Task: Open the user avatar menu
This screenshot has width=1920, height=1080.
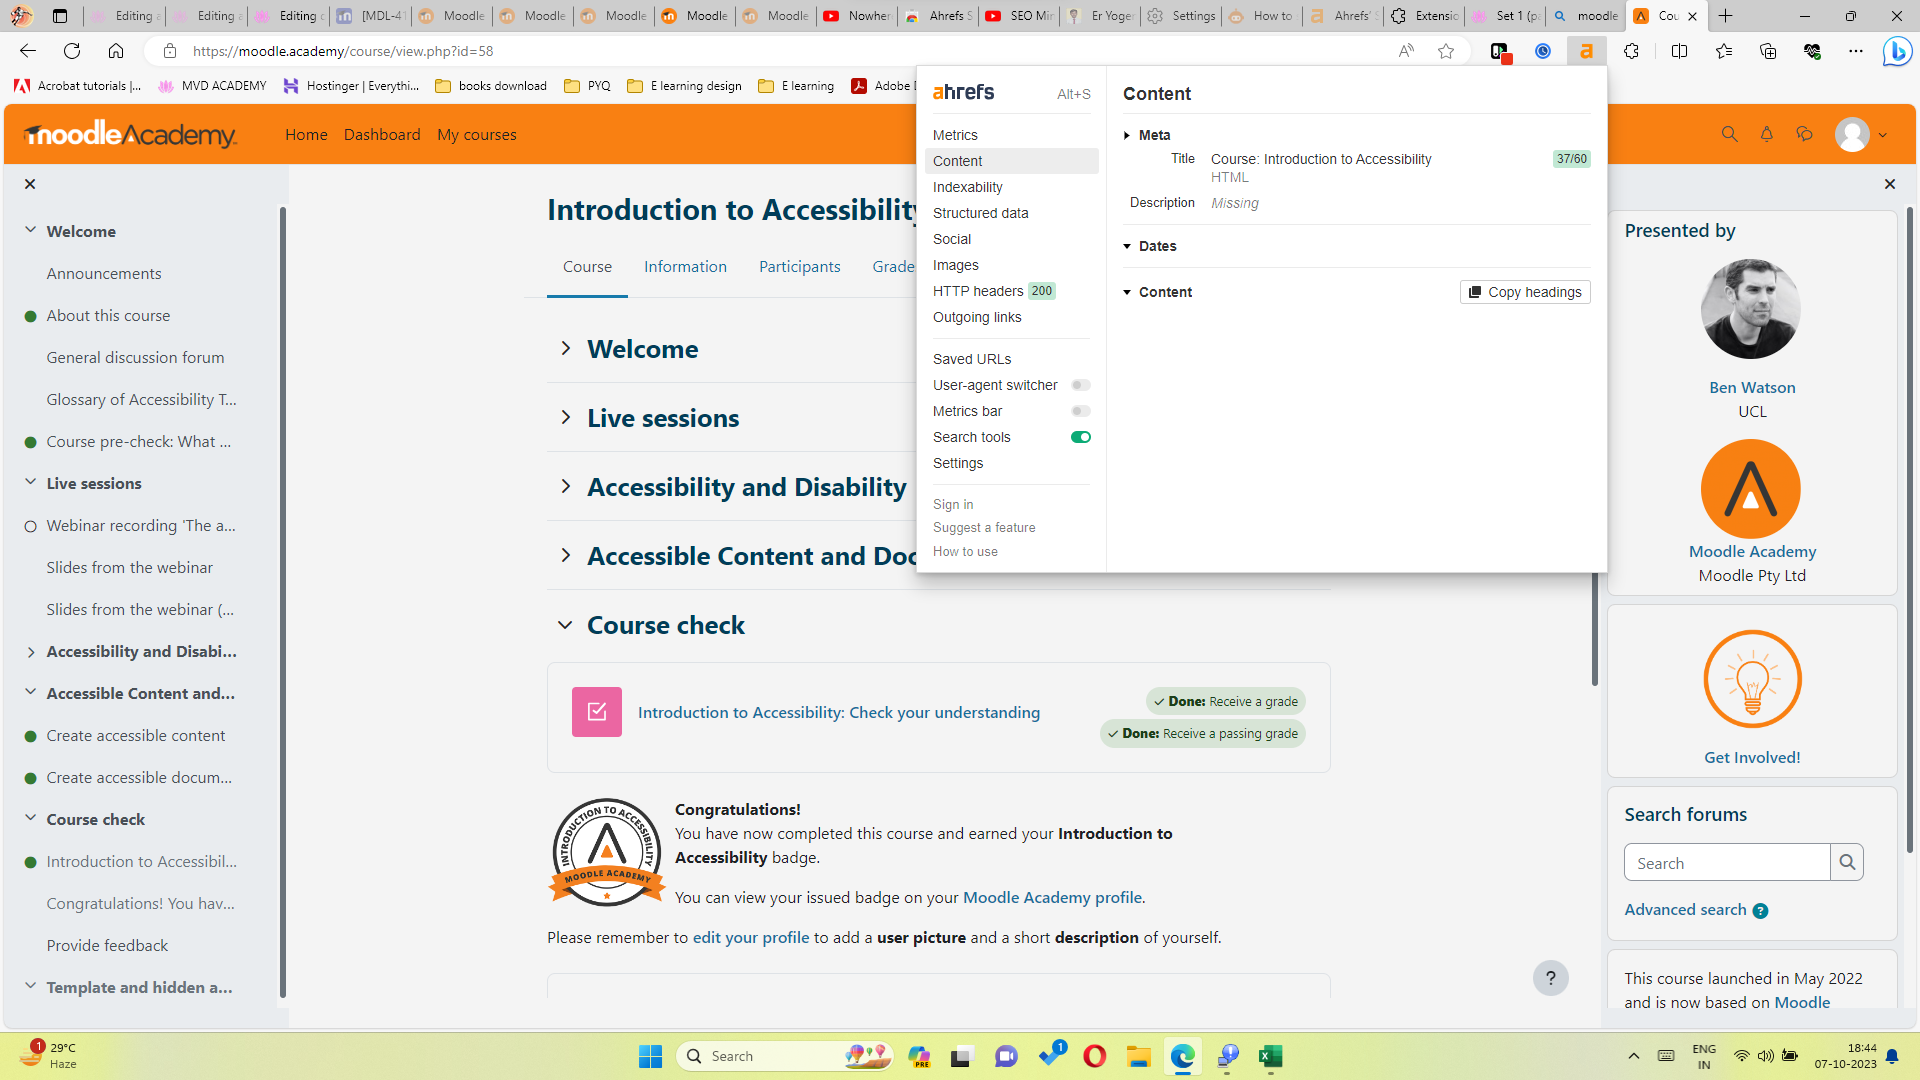Action: (1861, 134)
